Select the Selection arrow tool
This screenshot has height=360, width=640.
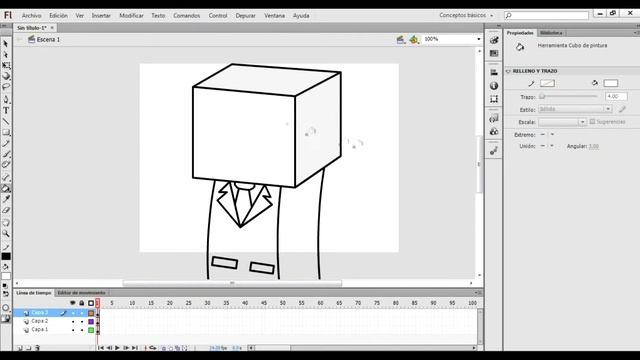click(x=6, y=44)
